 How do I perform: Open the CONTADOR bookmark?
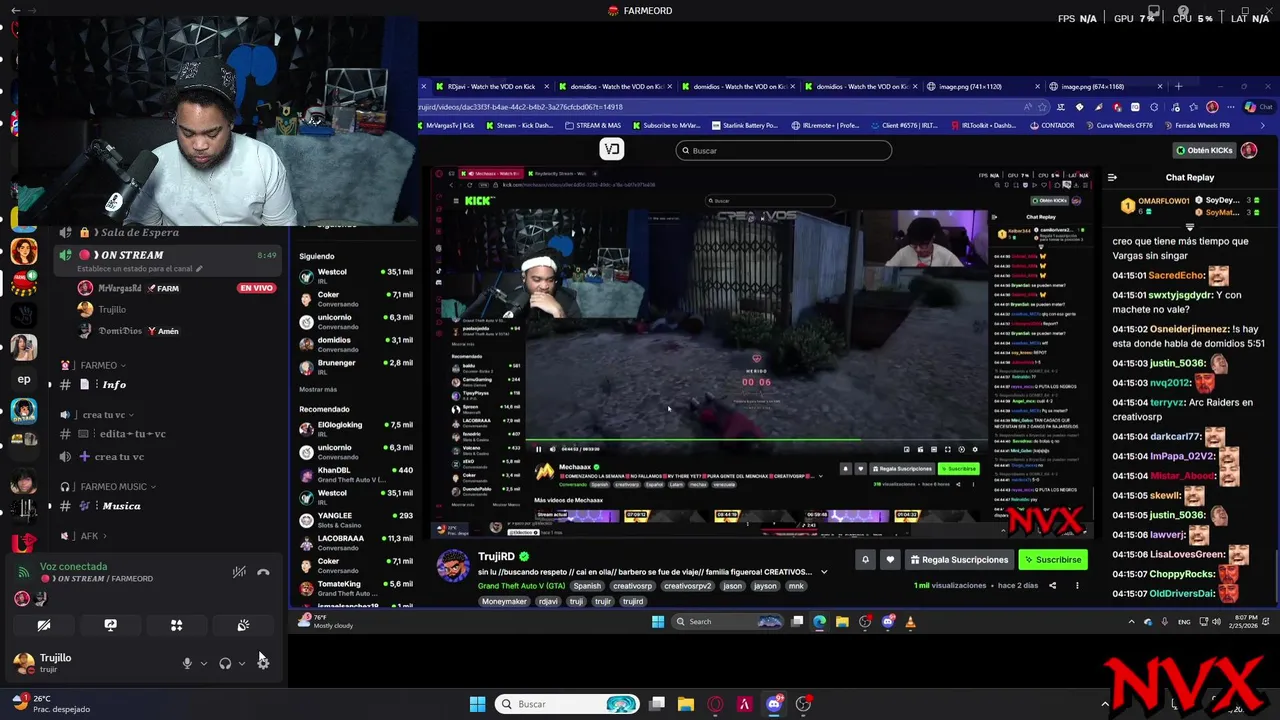pos(1051,126)
